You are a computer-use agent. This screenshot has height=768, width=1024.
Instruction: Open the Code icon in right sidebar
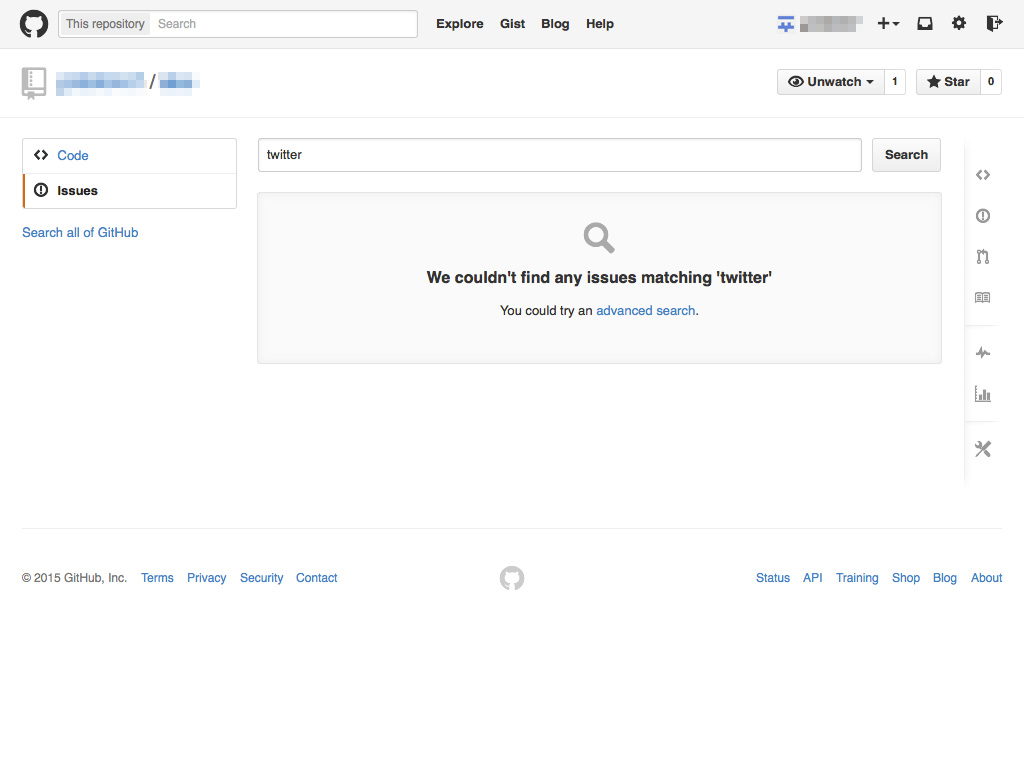tap(983, 175)
